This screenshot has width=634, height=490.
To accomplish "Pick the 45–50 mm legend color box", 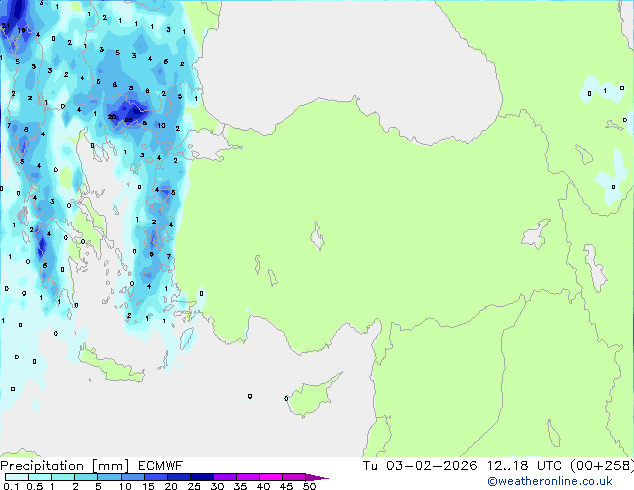I will [x=294, y=477].
